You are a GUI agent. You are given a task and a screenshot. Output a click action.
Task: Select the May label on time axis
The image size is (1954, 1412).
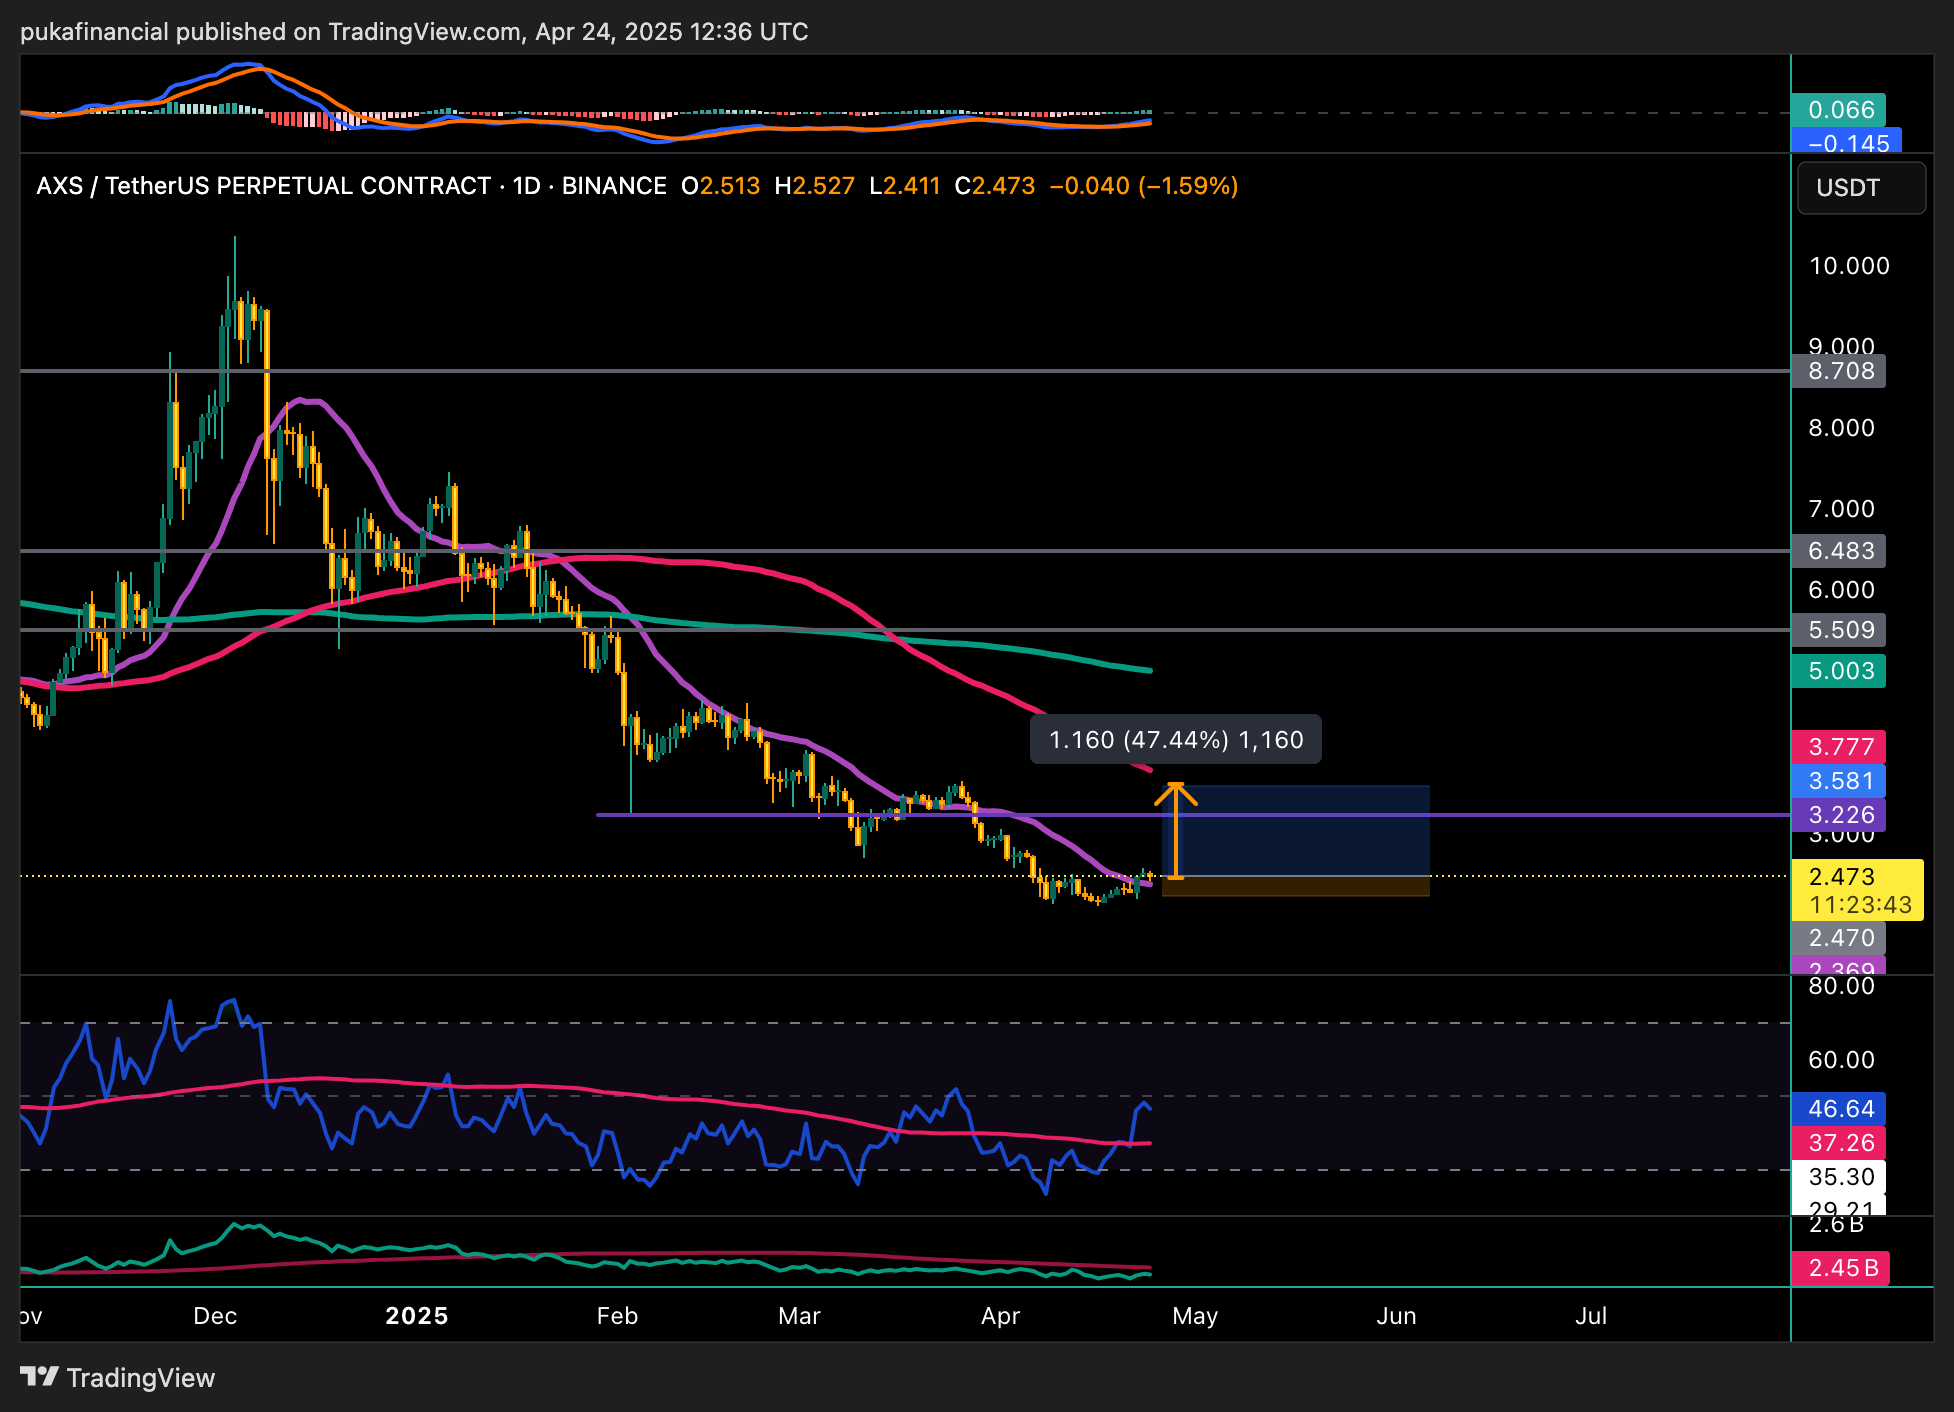pos(1194,1316)
